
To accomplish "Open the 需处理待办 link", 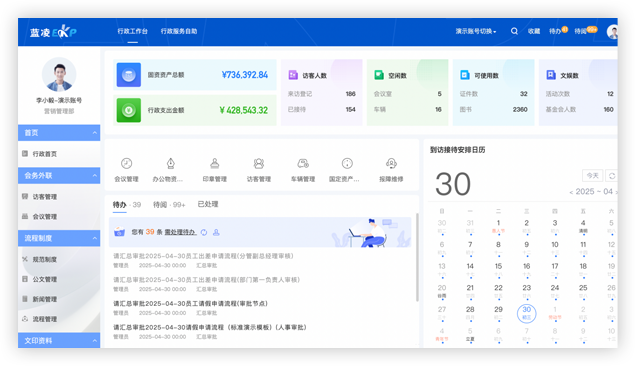I will [x=180, y=232].
